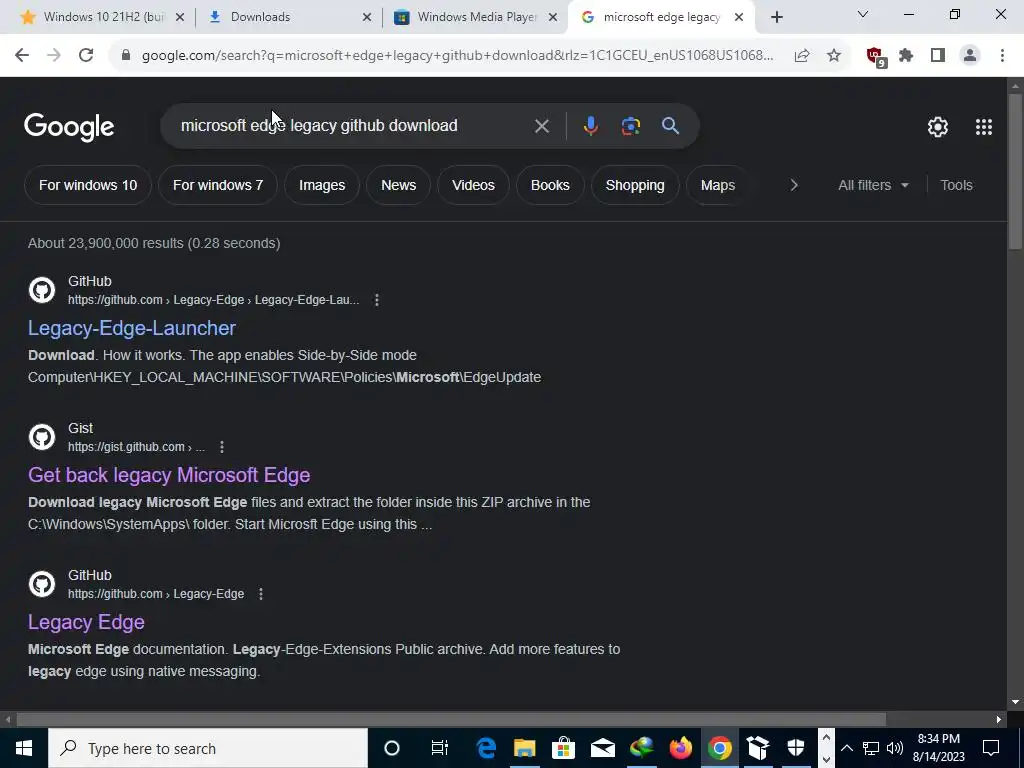The height and width of the screenshot is (768, 1024).
Task: Expand the All filters dropdown
Action: [x=873, y=185]
